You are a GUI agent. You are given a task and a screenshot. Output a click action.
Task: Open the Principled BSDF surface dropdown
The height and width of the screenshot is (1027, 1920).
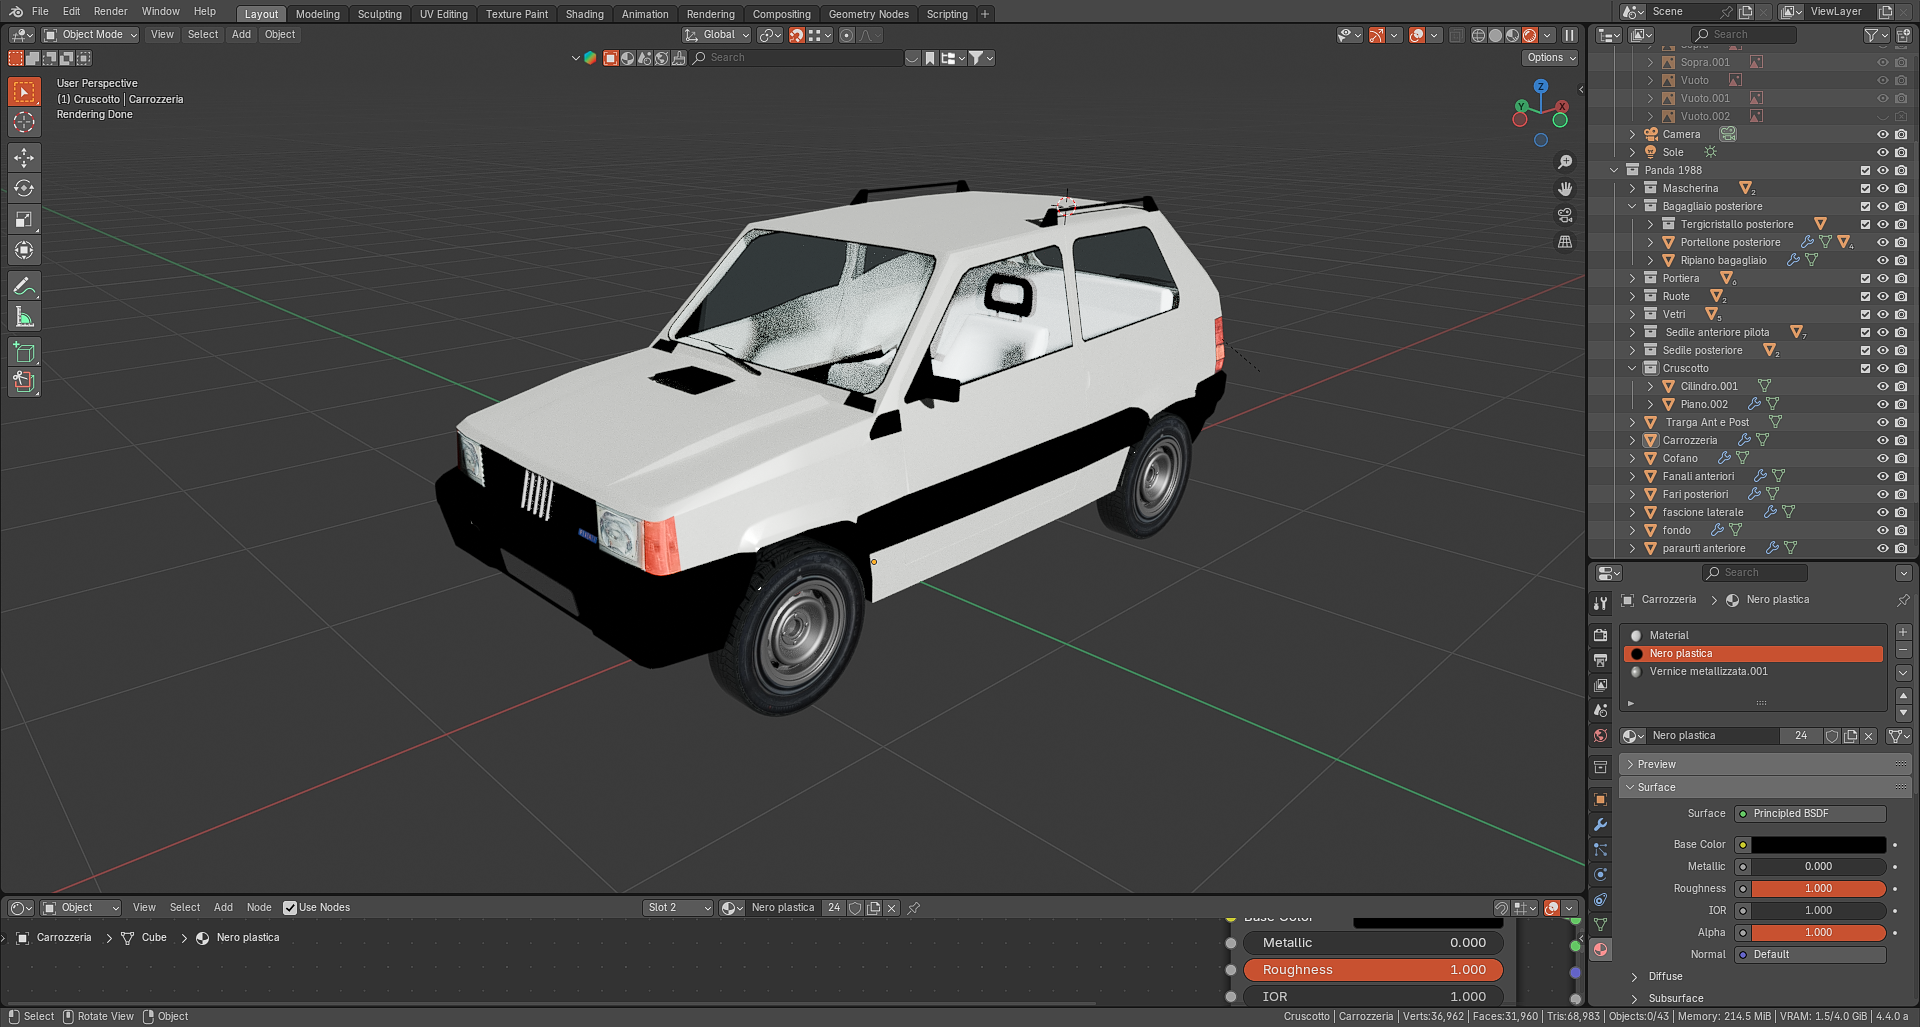[1810, 814]
